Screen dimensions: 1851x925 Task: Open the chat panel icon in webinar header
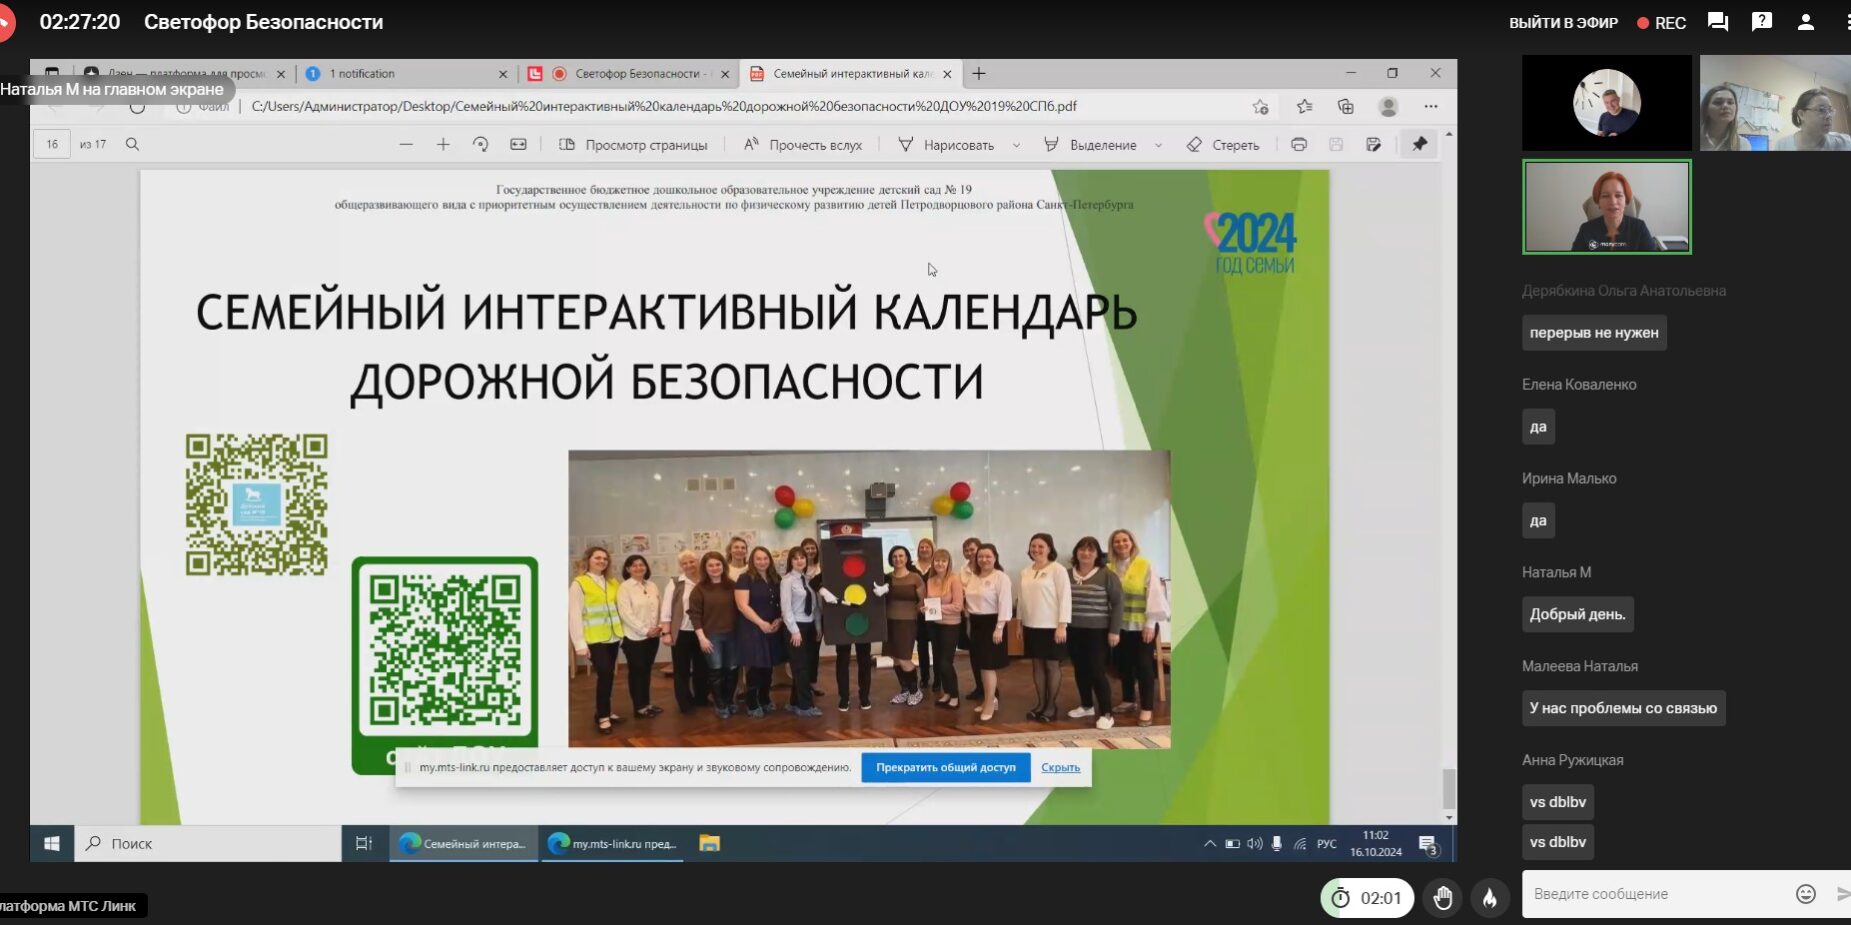click(1718, 22)
